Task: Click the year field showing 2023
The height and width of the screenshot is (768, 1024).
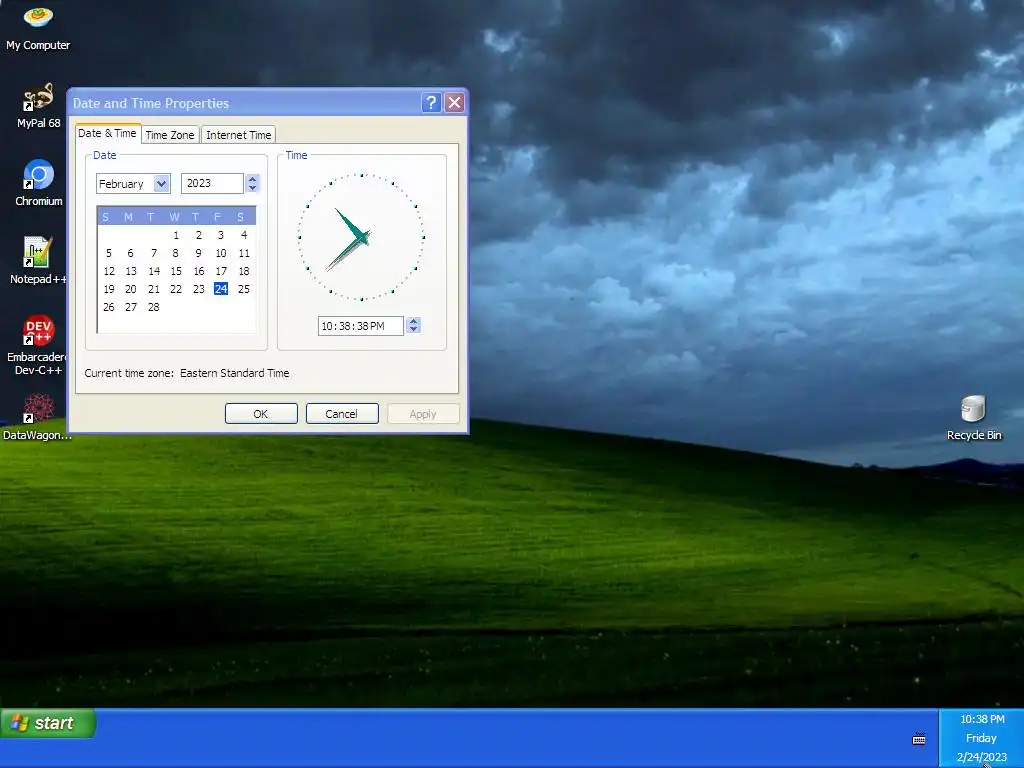Action: tap(212, 184)
